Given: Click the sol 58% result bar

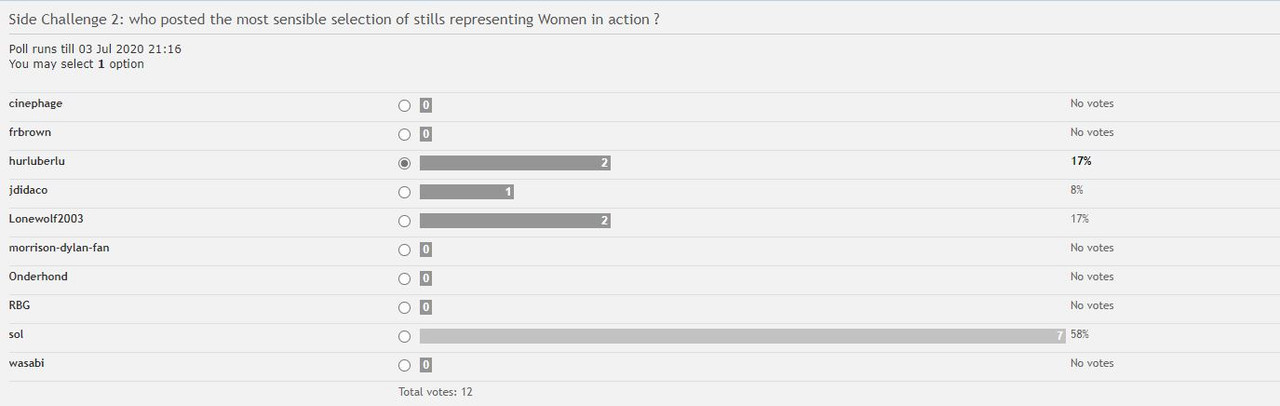Looking at the screenshot, I should 742,336.
